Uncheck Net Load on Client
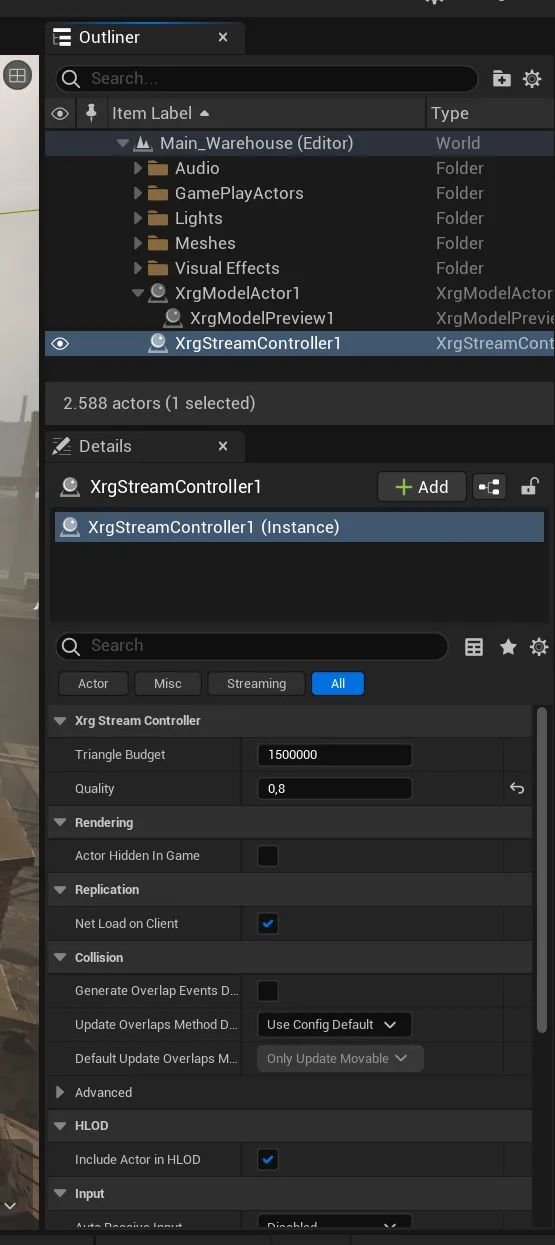Image resolution: width=555 pixels, height=1245 pixels. pyautogui.click(x=268, y=924)
